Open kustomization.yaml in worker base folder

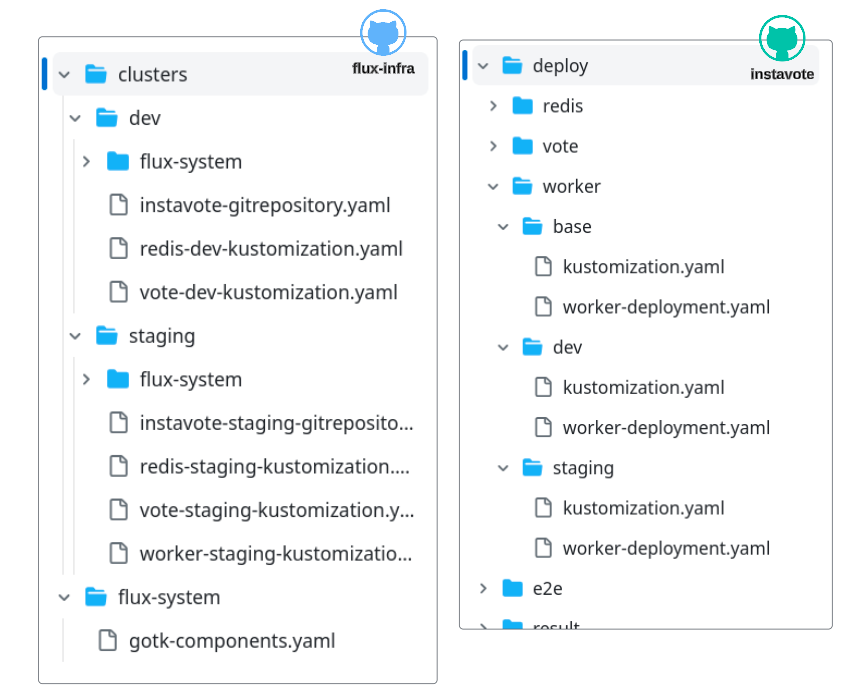[x=643, y=267]
